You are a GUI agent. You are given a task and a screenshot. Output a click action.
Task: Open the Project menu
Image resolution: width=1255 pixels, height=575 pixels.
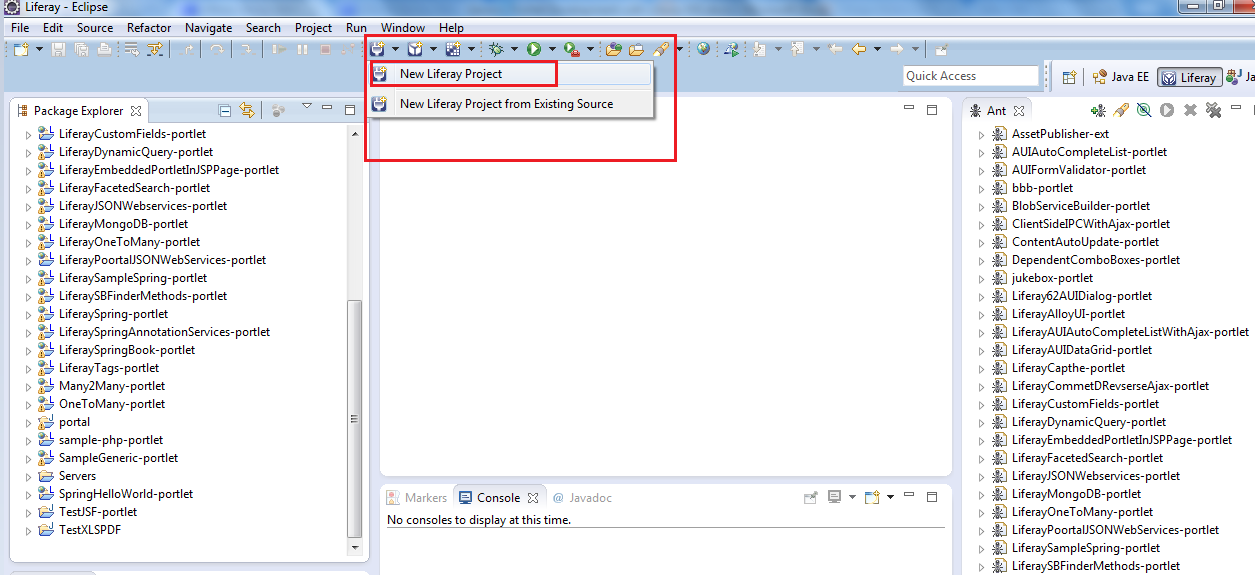coord(313,28)
